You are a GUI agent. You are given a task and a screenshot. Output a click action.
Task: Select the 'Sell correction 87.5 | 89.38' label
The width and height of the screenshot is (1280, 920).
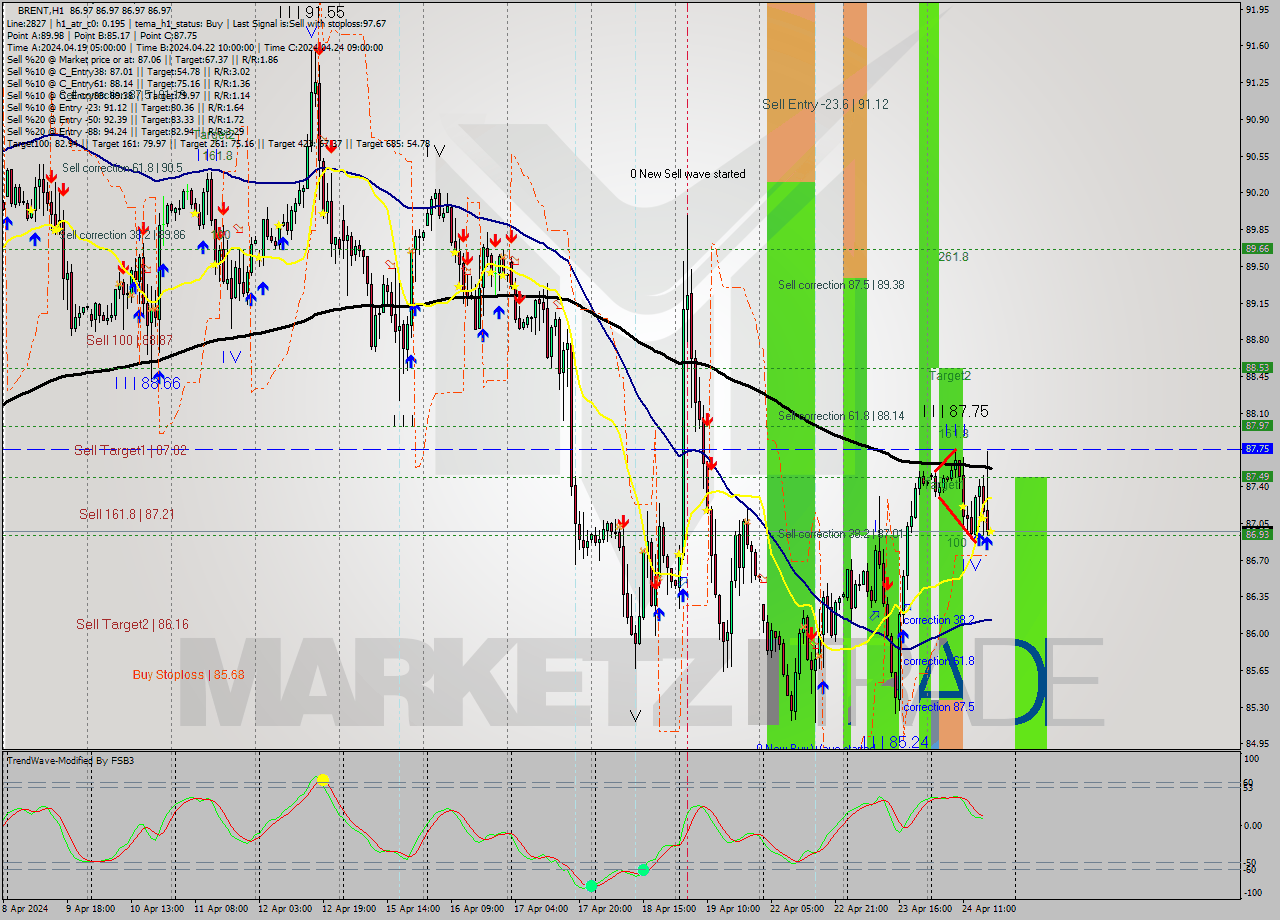[x=841, y=285]
